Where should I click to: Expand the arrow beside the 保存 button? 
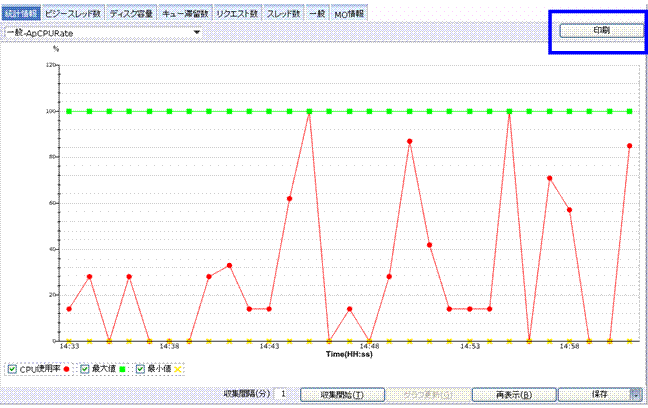tap(636, 394)
